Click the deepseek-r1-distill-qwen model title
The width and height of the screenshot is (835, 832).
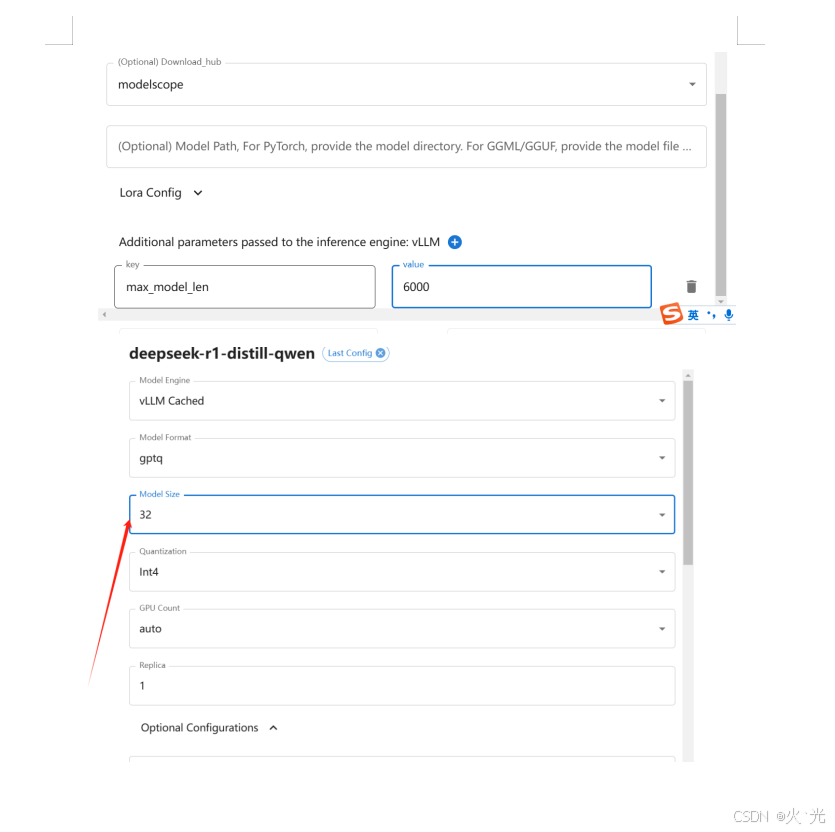pyautogui.click(x=222, y=354)
